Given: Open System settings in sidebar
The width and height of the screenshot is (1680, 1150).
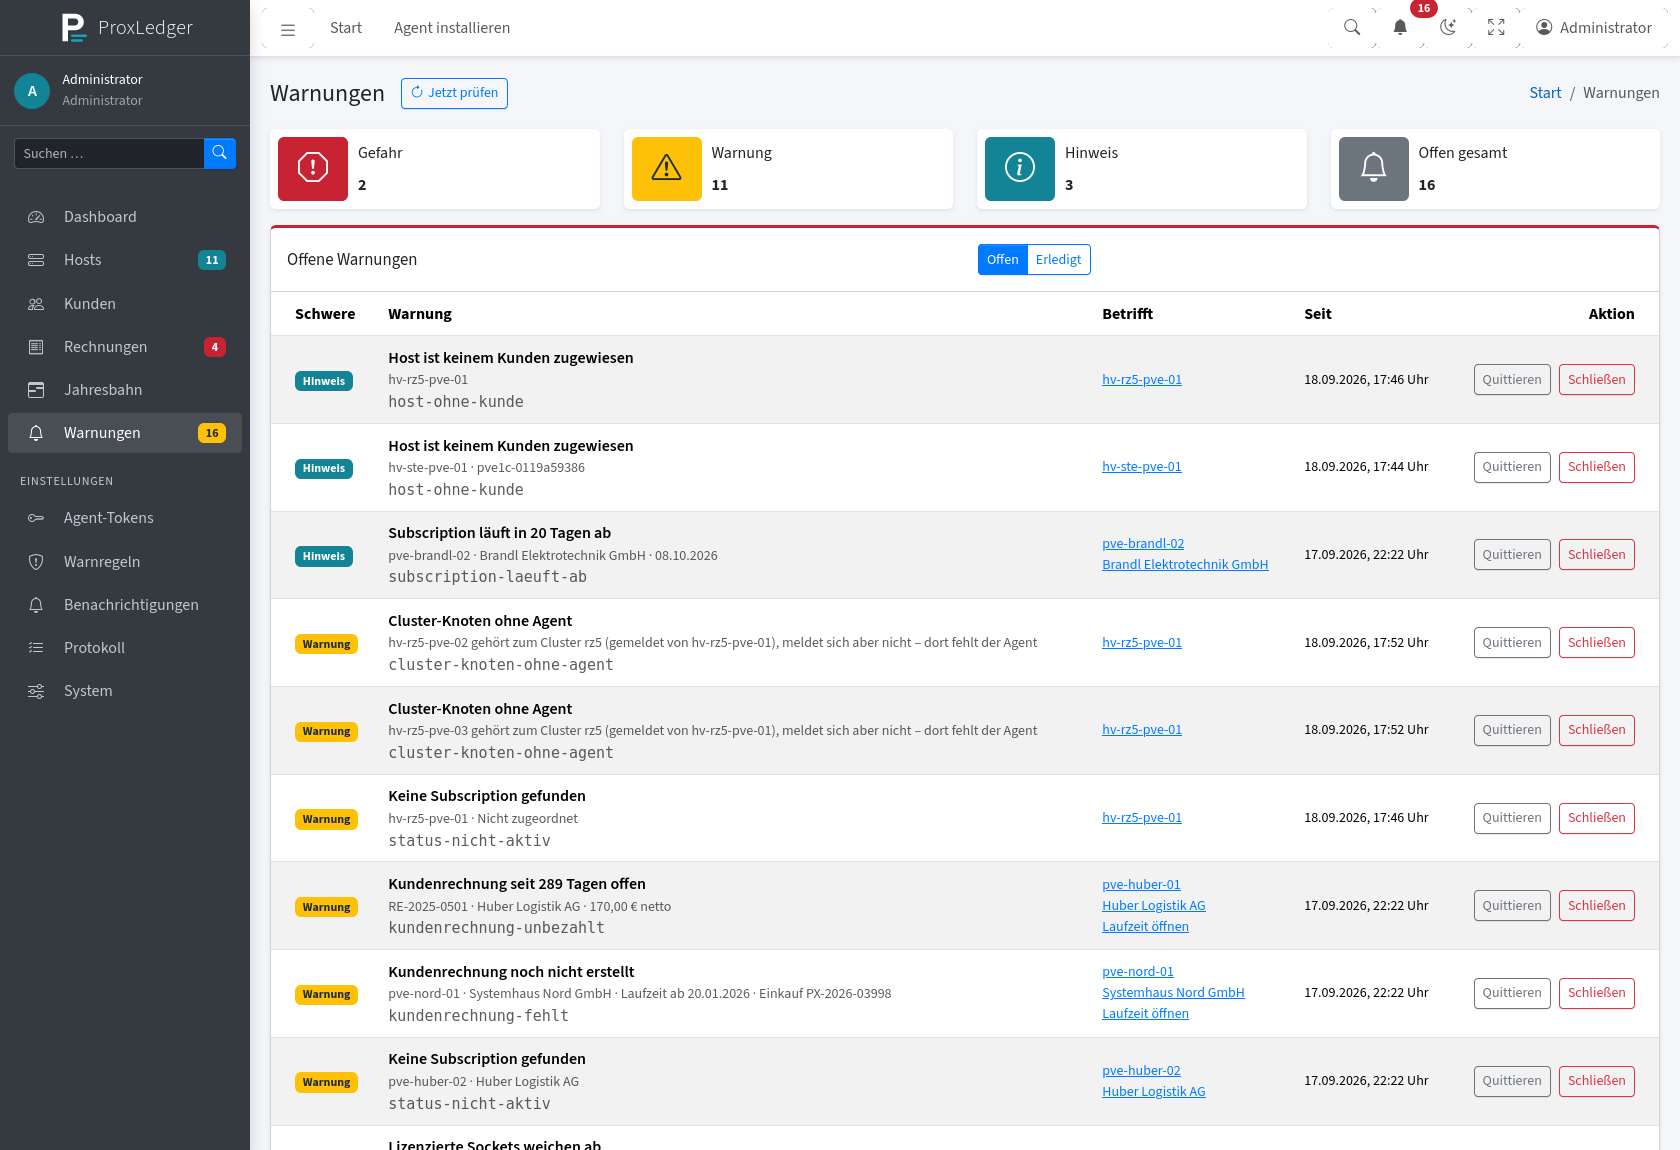Looking at the screenshot, I should (x=125, y=691).
